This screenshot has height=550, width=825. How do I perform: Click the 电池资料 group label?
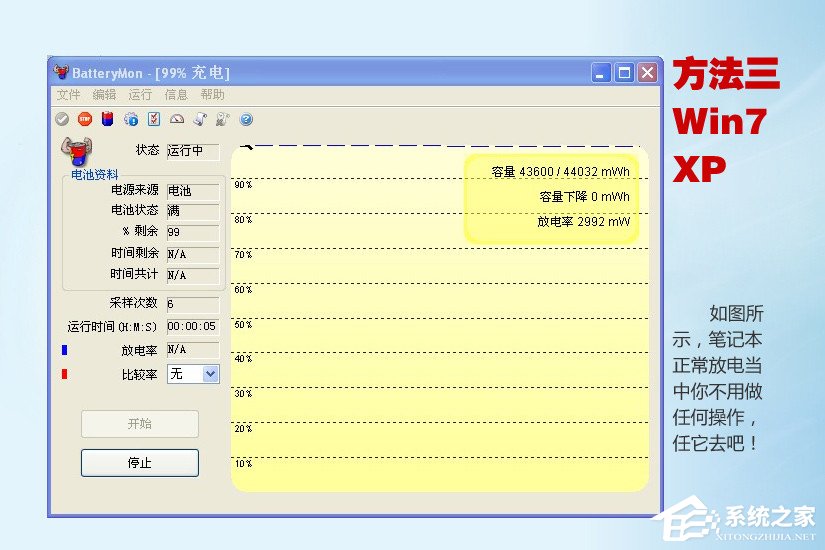tap(95, 174)
